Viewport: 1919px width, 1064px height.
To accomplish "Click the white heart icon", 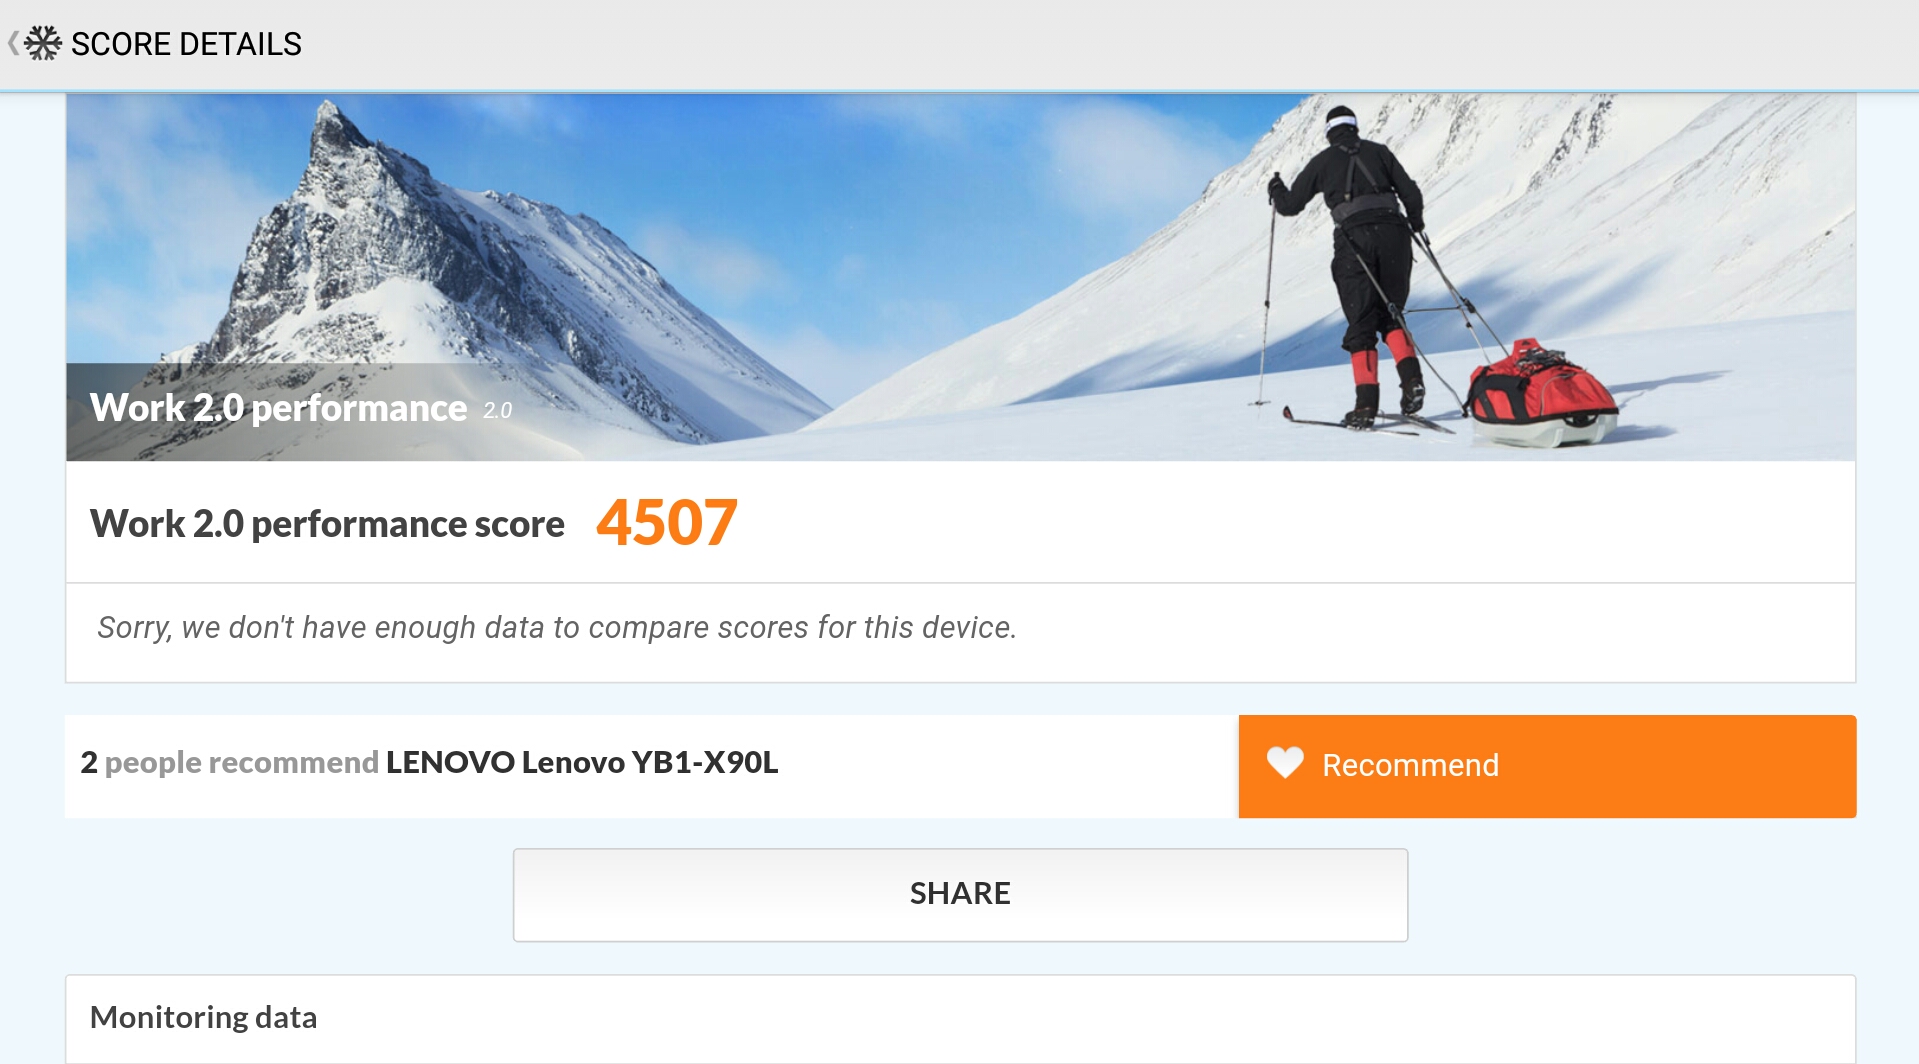I will point(1285,763).
